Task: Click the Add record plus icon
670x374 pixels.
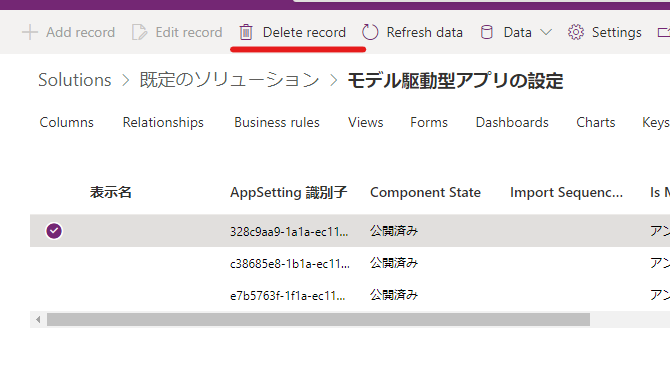Action: tap(30, 32)
